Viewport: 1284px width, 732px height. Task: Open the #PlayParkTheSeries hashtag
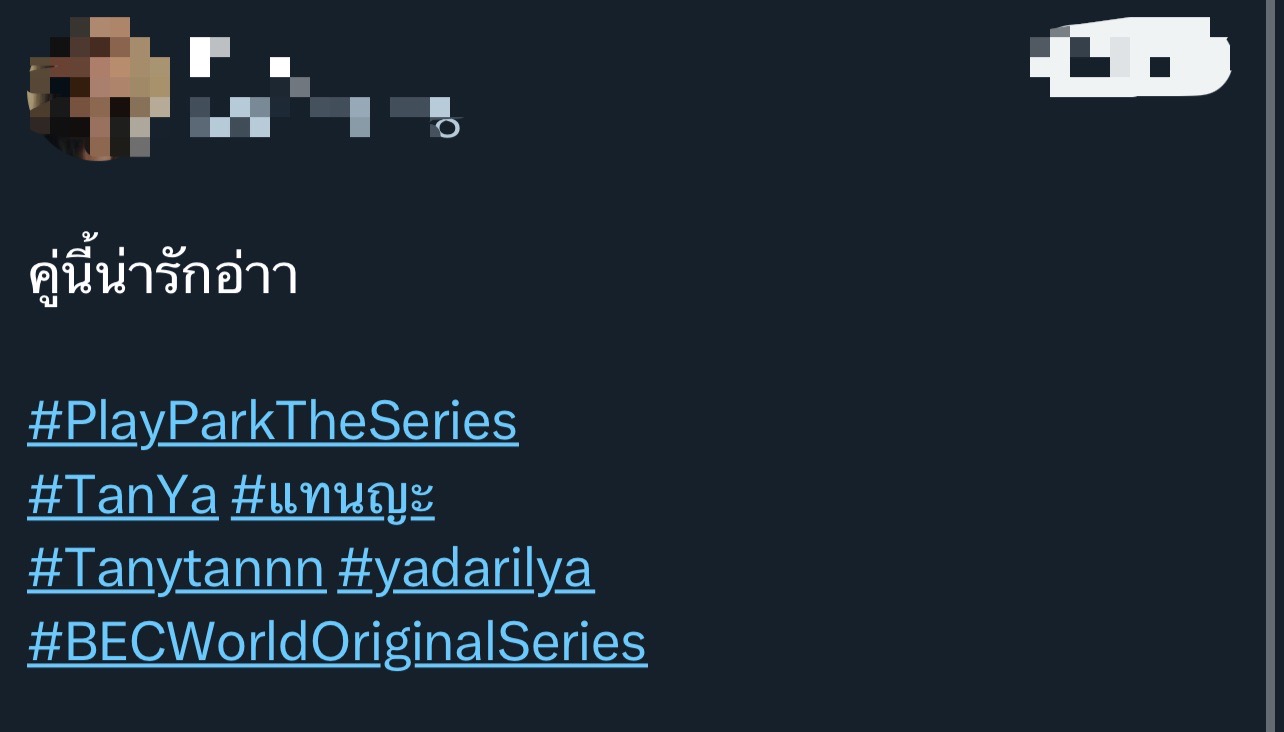[x=272, y=422]
